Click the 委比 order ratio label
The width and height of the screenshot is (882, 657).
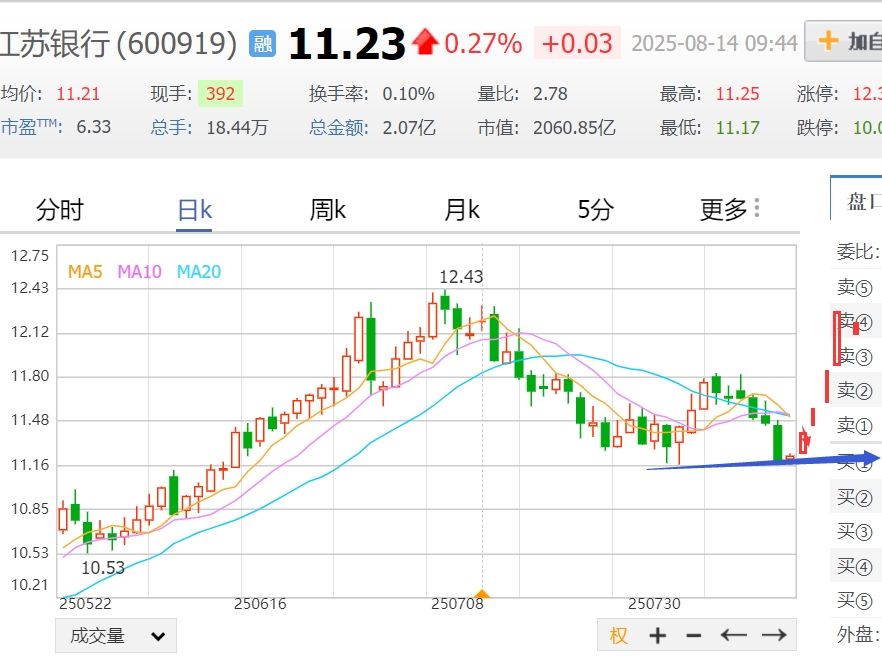pyautogui.click(x=858, y=251)
